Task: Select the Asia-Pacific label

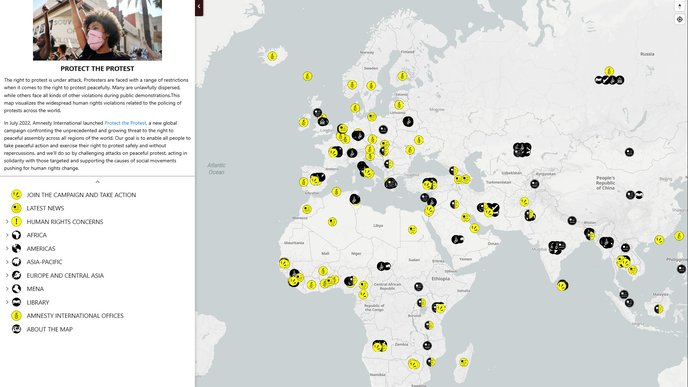Action: tap(44, 262)
